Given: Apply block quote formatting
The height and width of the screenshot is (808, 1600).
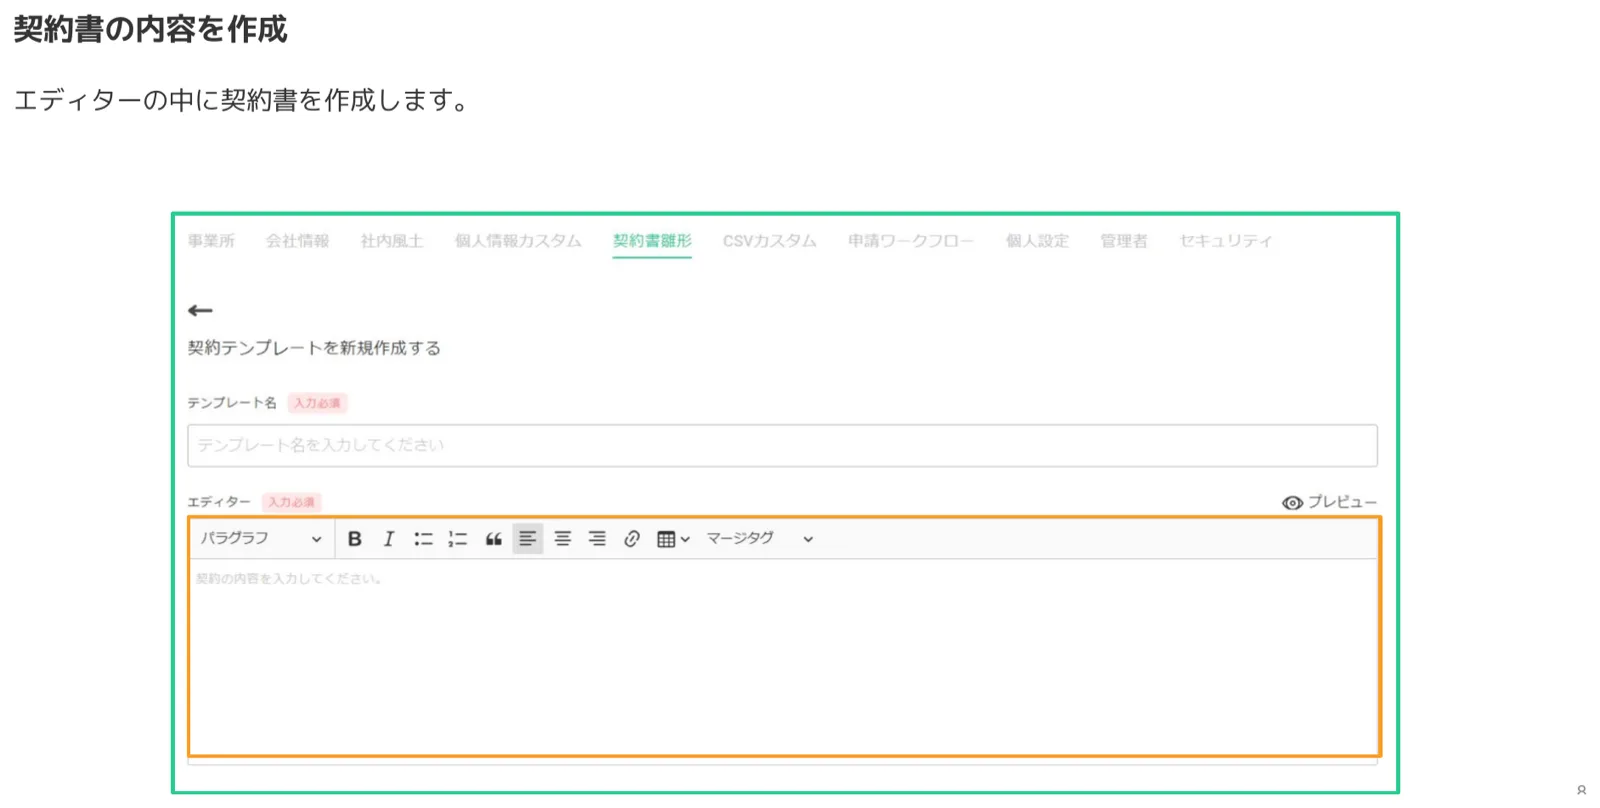Looking at the screenshot, I should (x=493, y=539).
